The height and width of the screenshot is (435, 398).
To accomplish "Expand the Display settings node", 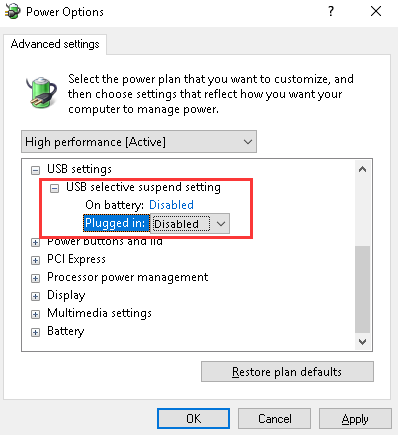I will (x=35, y=296).
